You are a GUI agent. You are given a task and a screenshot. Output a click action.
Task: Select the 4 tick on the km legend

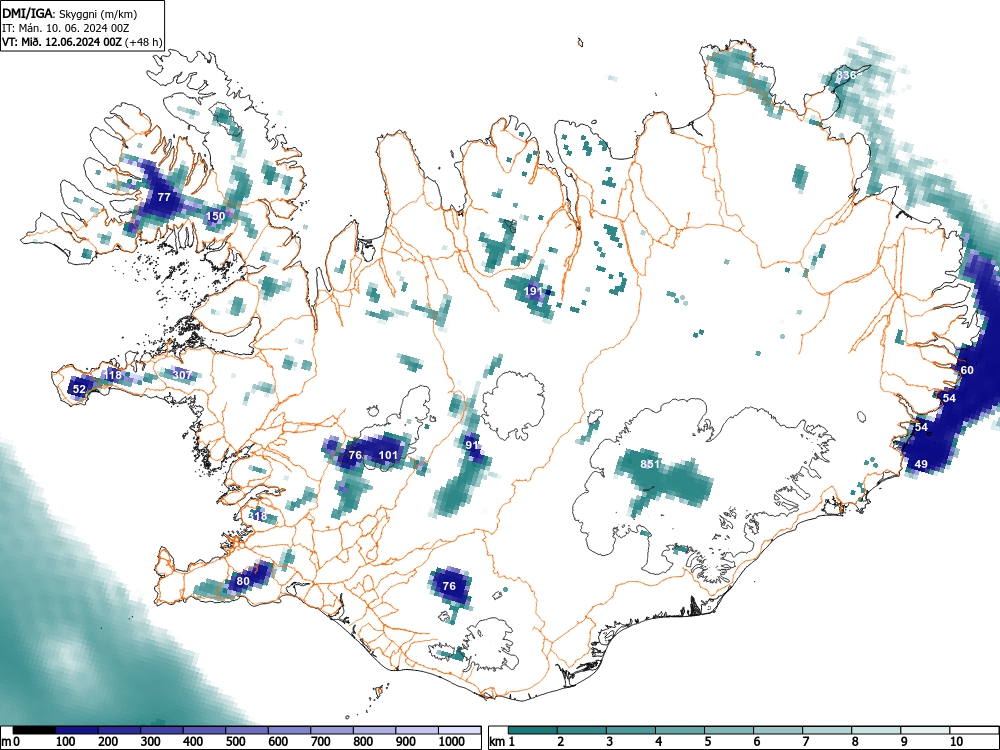point(658,742)
